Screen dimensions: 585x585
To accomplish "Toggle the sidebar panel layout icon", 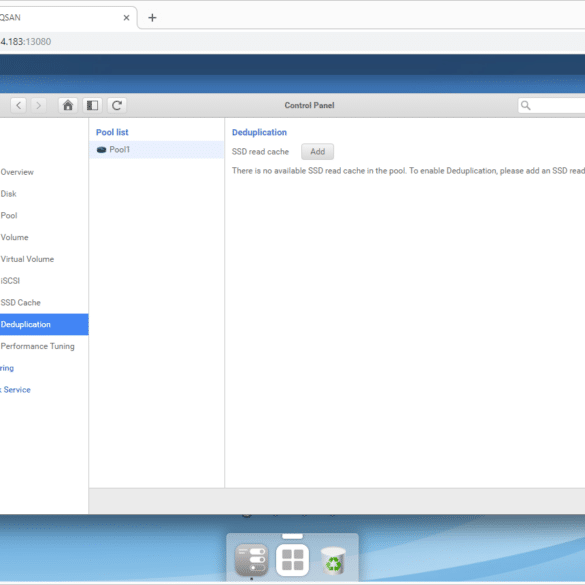I will (92, 106).
